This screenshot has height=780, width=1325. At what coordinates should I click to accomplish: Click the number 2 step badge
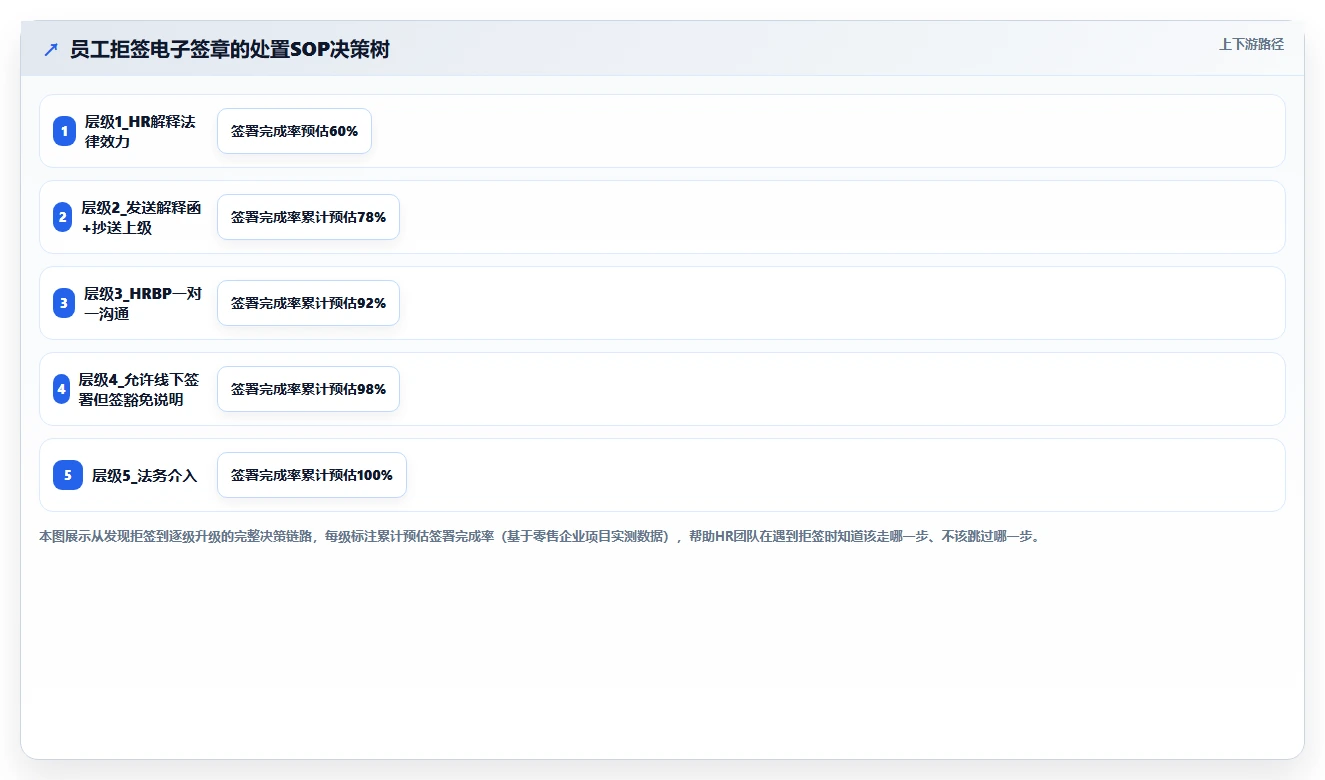coord(62,217)
